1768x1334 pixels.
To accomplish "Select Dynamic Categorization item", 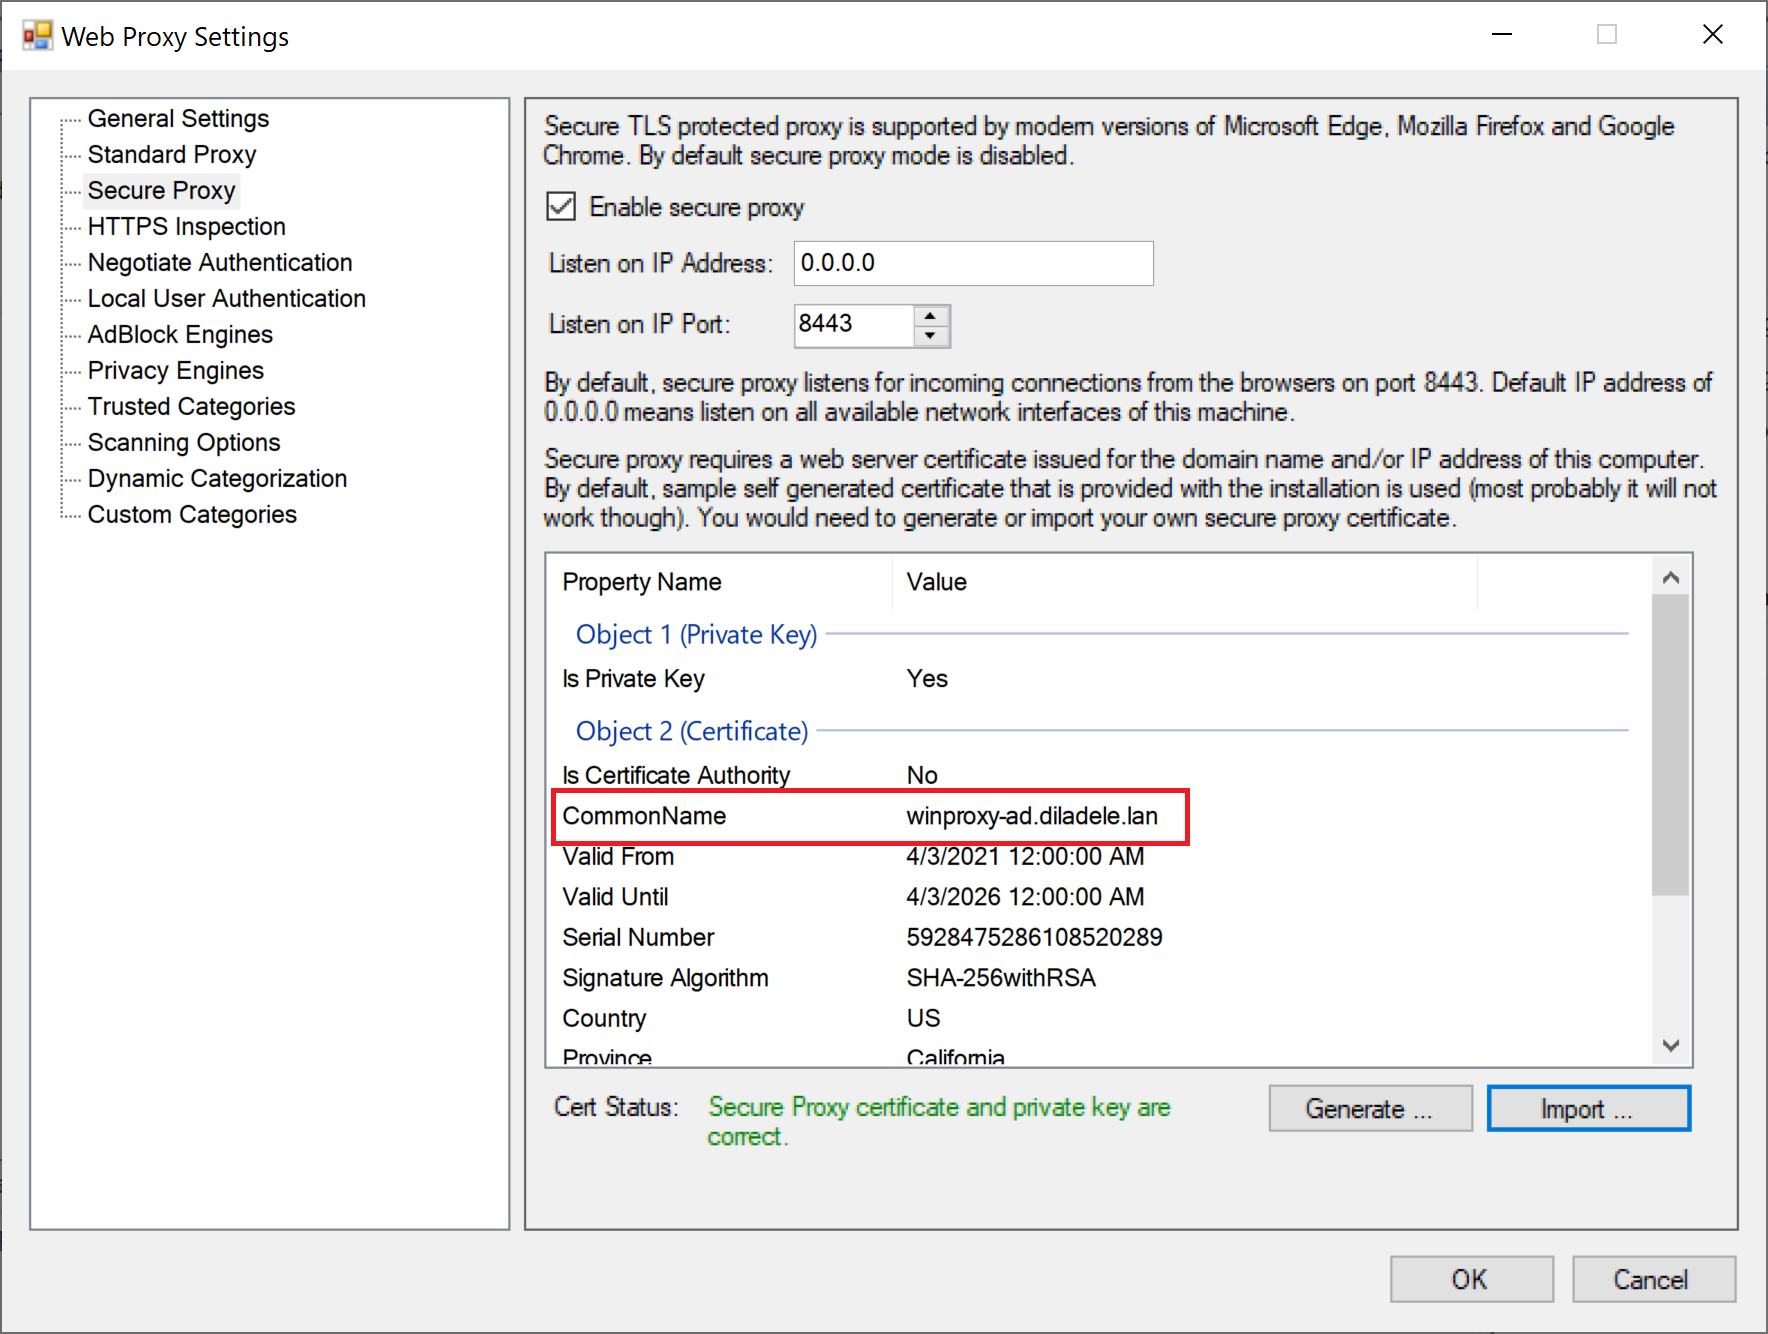I will pos(217,479).
